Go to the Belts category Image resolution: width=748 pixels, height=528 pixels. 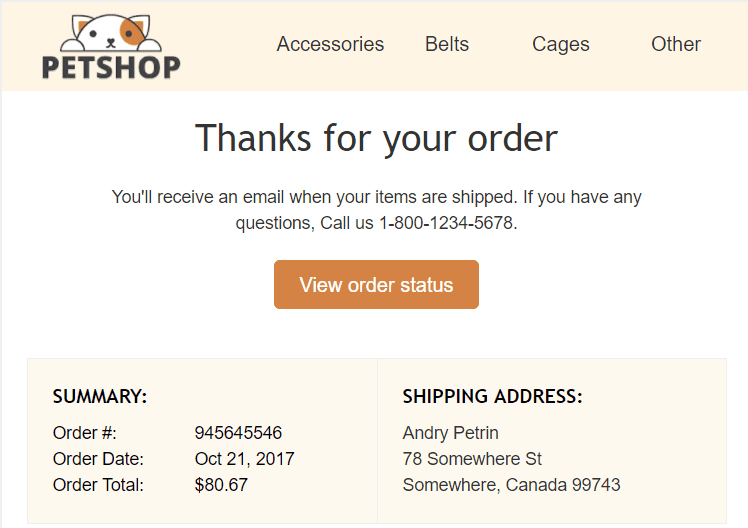tap(447, 44)
